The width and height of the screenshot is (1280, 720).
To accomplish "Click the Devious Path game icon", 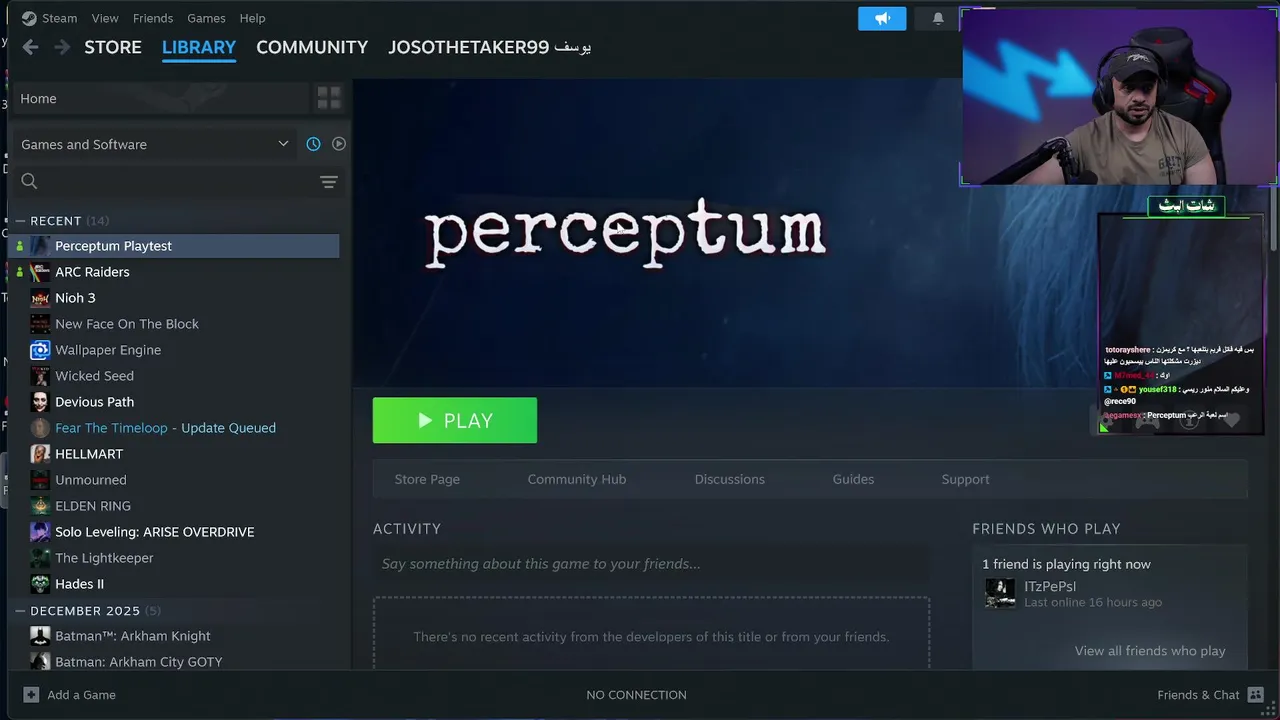I will tap(40, 402).
